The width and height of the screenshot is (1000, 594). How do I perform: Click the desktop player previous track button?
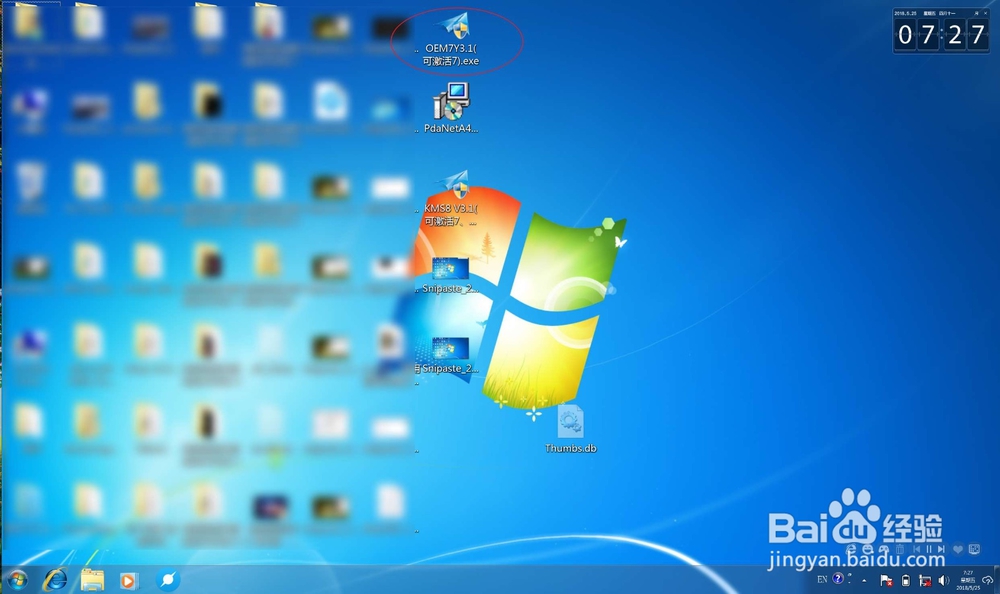[916, 549]
